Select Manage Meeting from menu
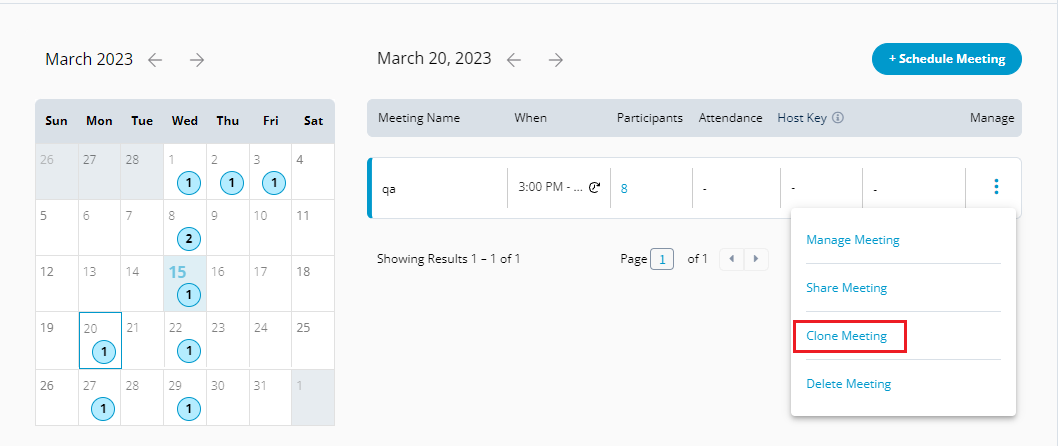The height and width of the screenshot is (446, 1062). pos(853,240)
